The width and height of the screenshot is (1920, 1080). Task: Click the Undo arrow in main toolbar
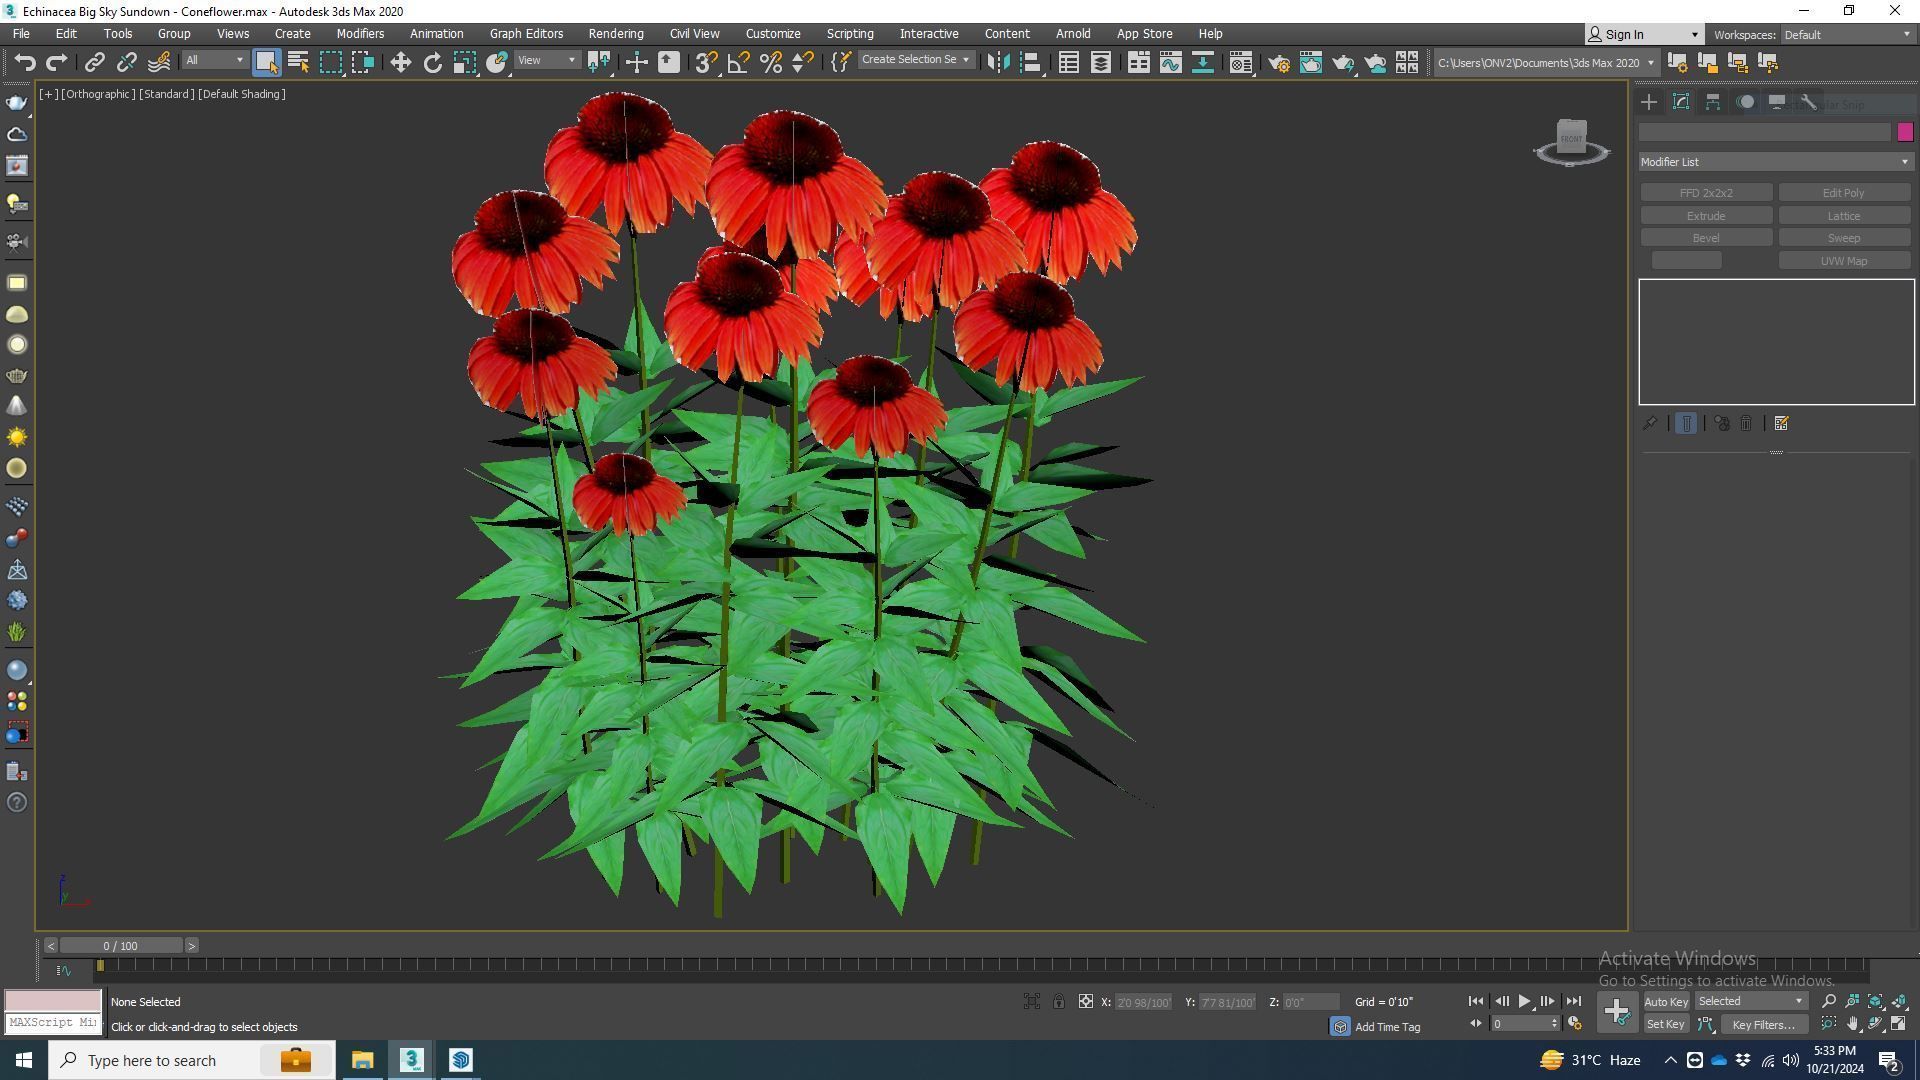coord(25,62)
